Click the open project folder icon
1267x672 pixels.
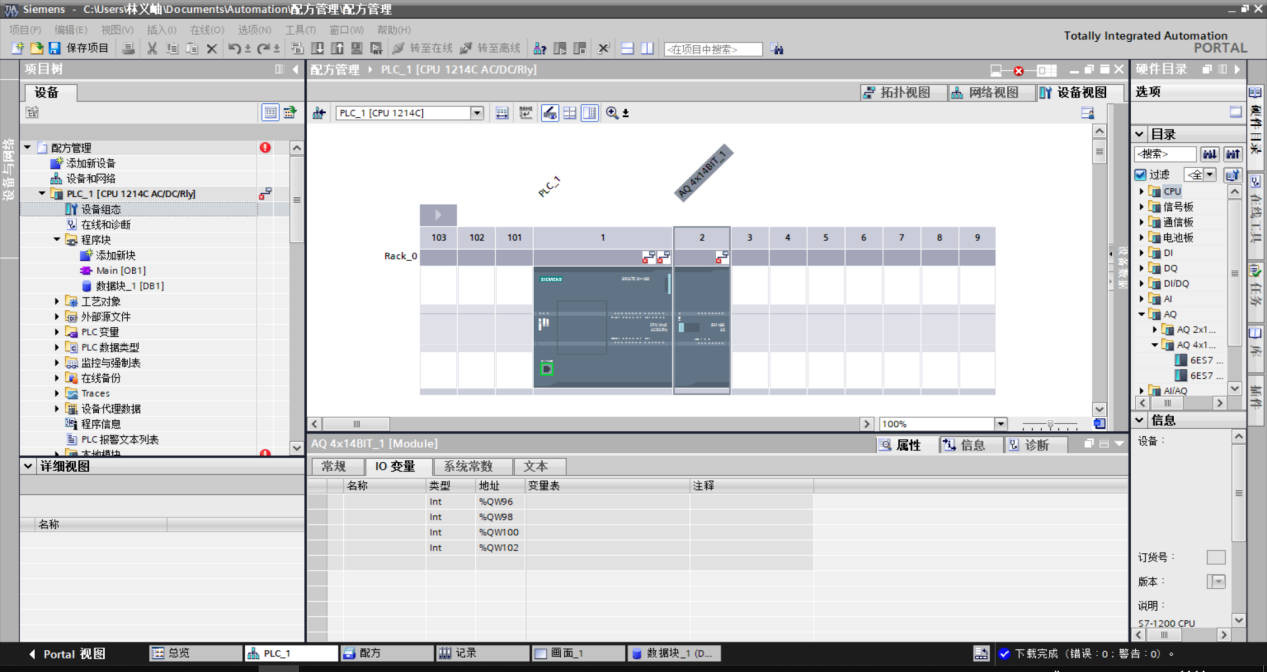click(x=36, y=48)
